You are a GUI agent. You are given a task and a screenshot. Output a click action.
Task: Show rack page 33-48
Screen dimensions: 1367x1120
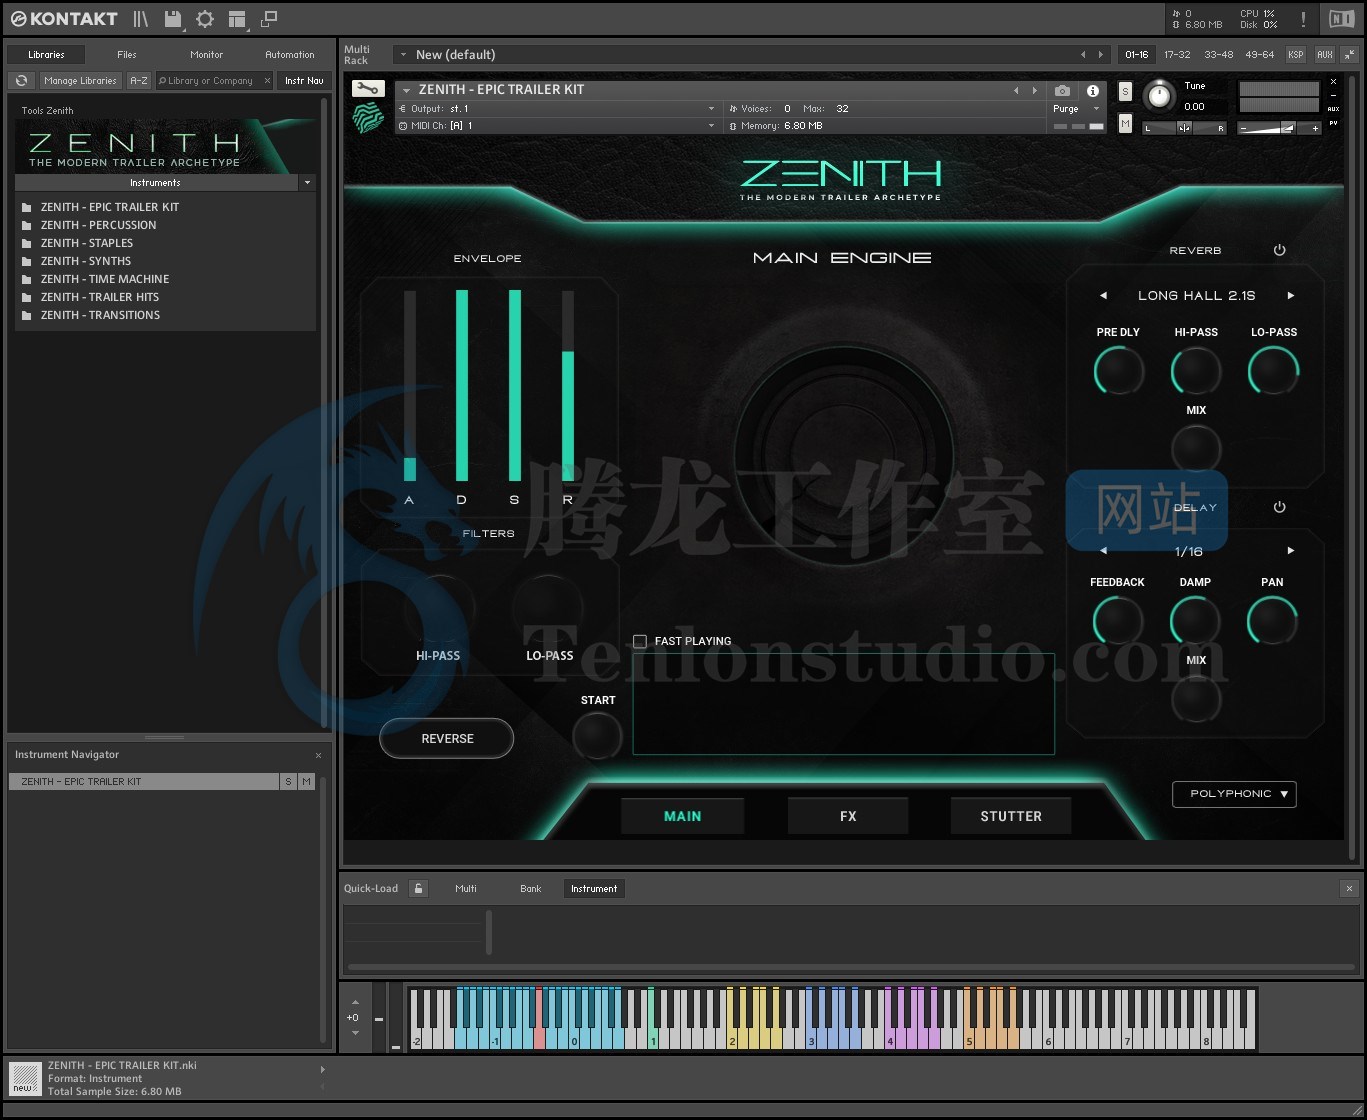click(x=1218, y=55)
